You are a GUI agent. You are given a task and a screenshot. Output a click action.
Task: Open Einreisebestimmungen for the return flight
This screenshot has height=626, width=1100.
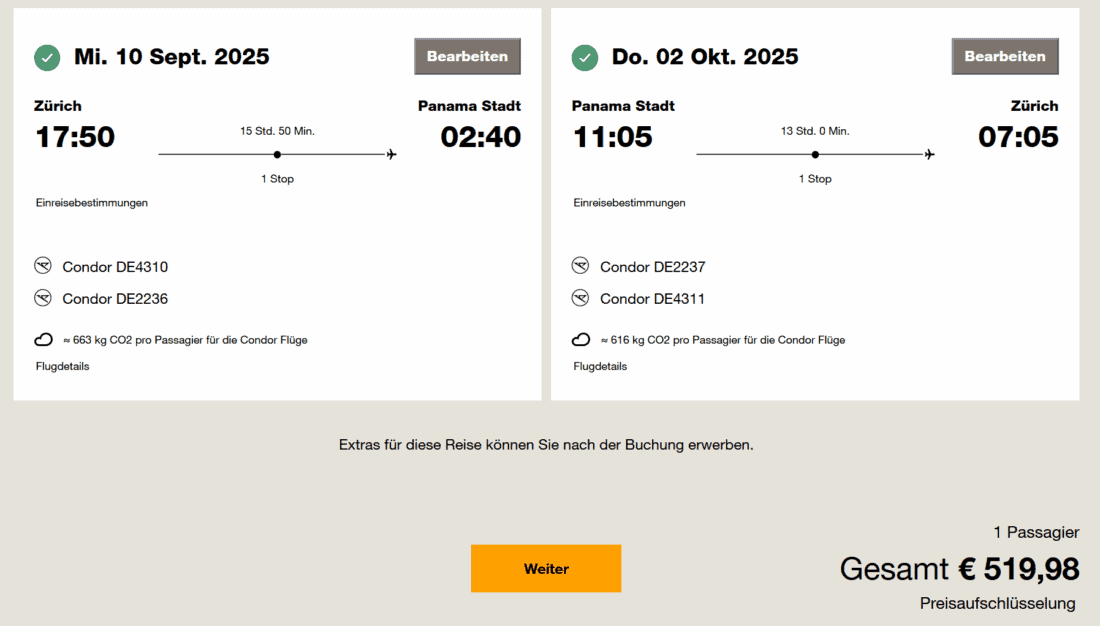click(x=629, y=203)
